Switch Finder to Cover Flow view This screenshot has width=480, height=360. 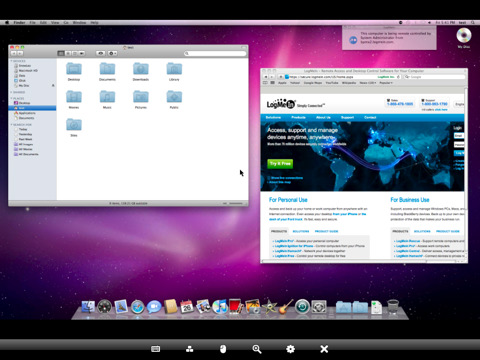(82, 53)
